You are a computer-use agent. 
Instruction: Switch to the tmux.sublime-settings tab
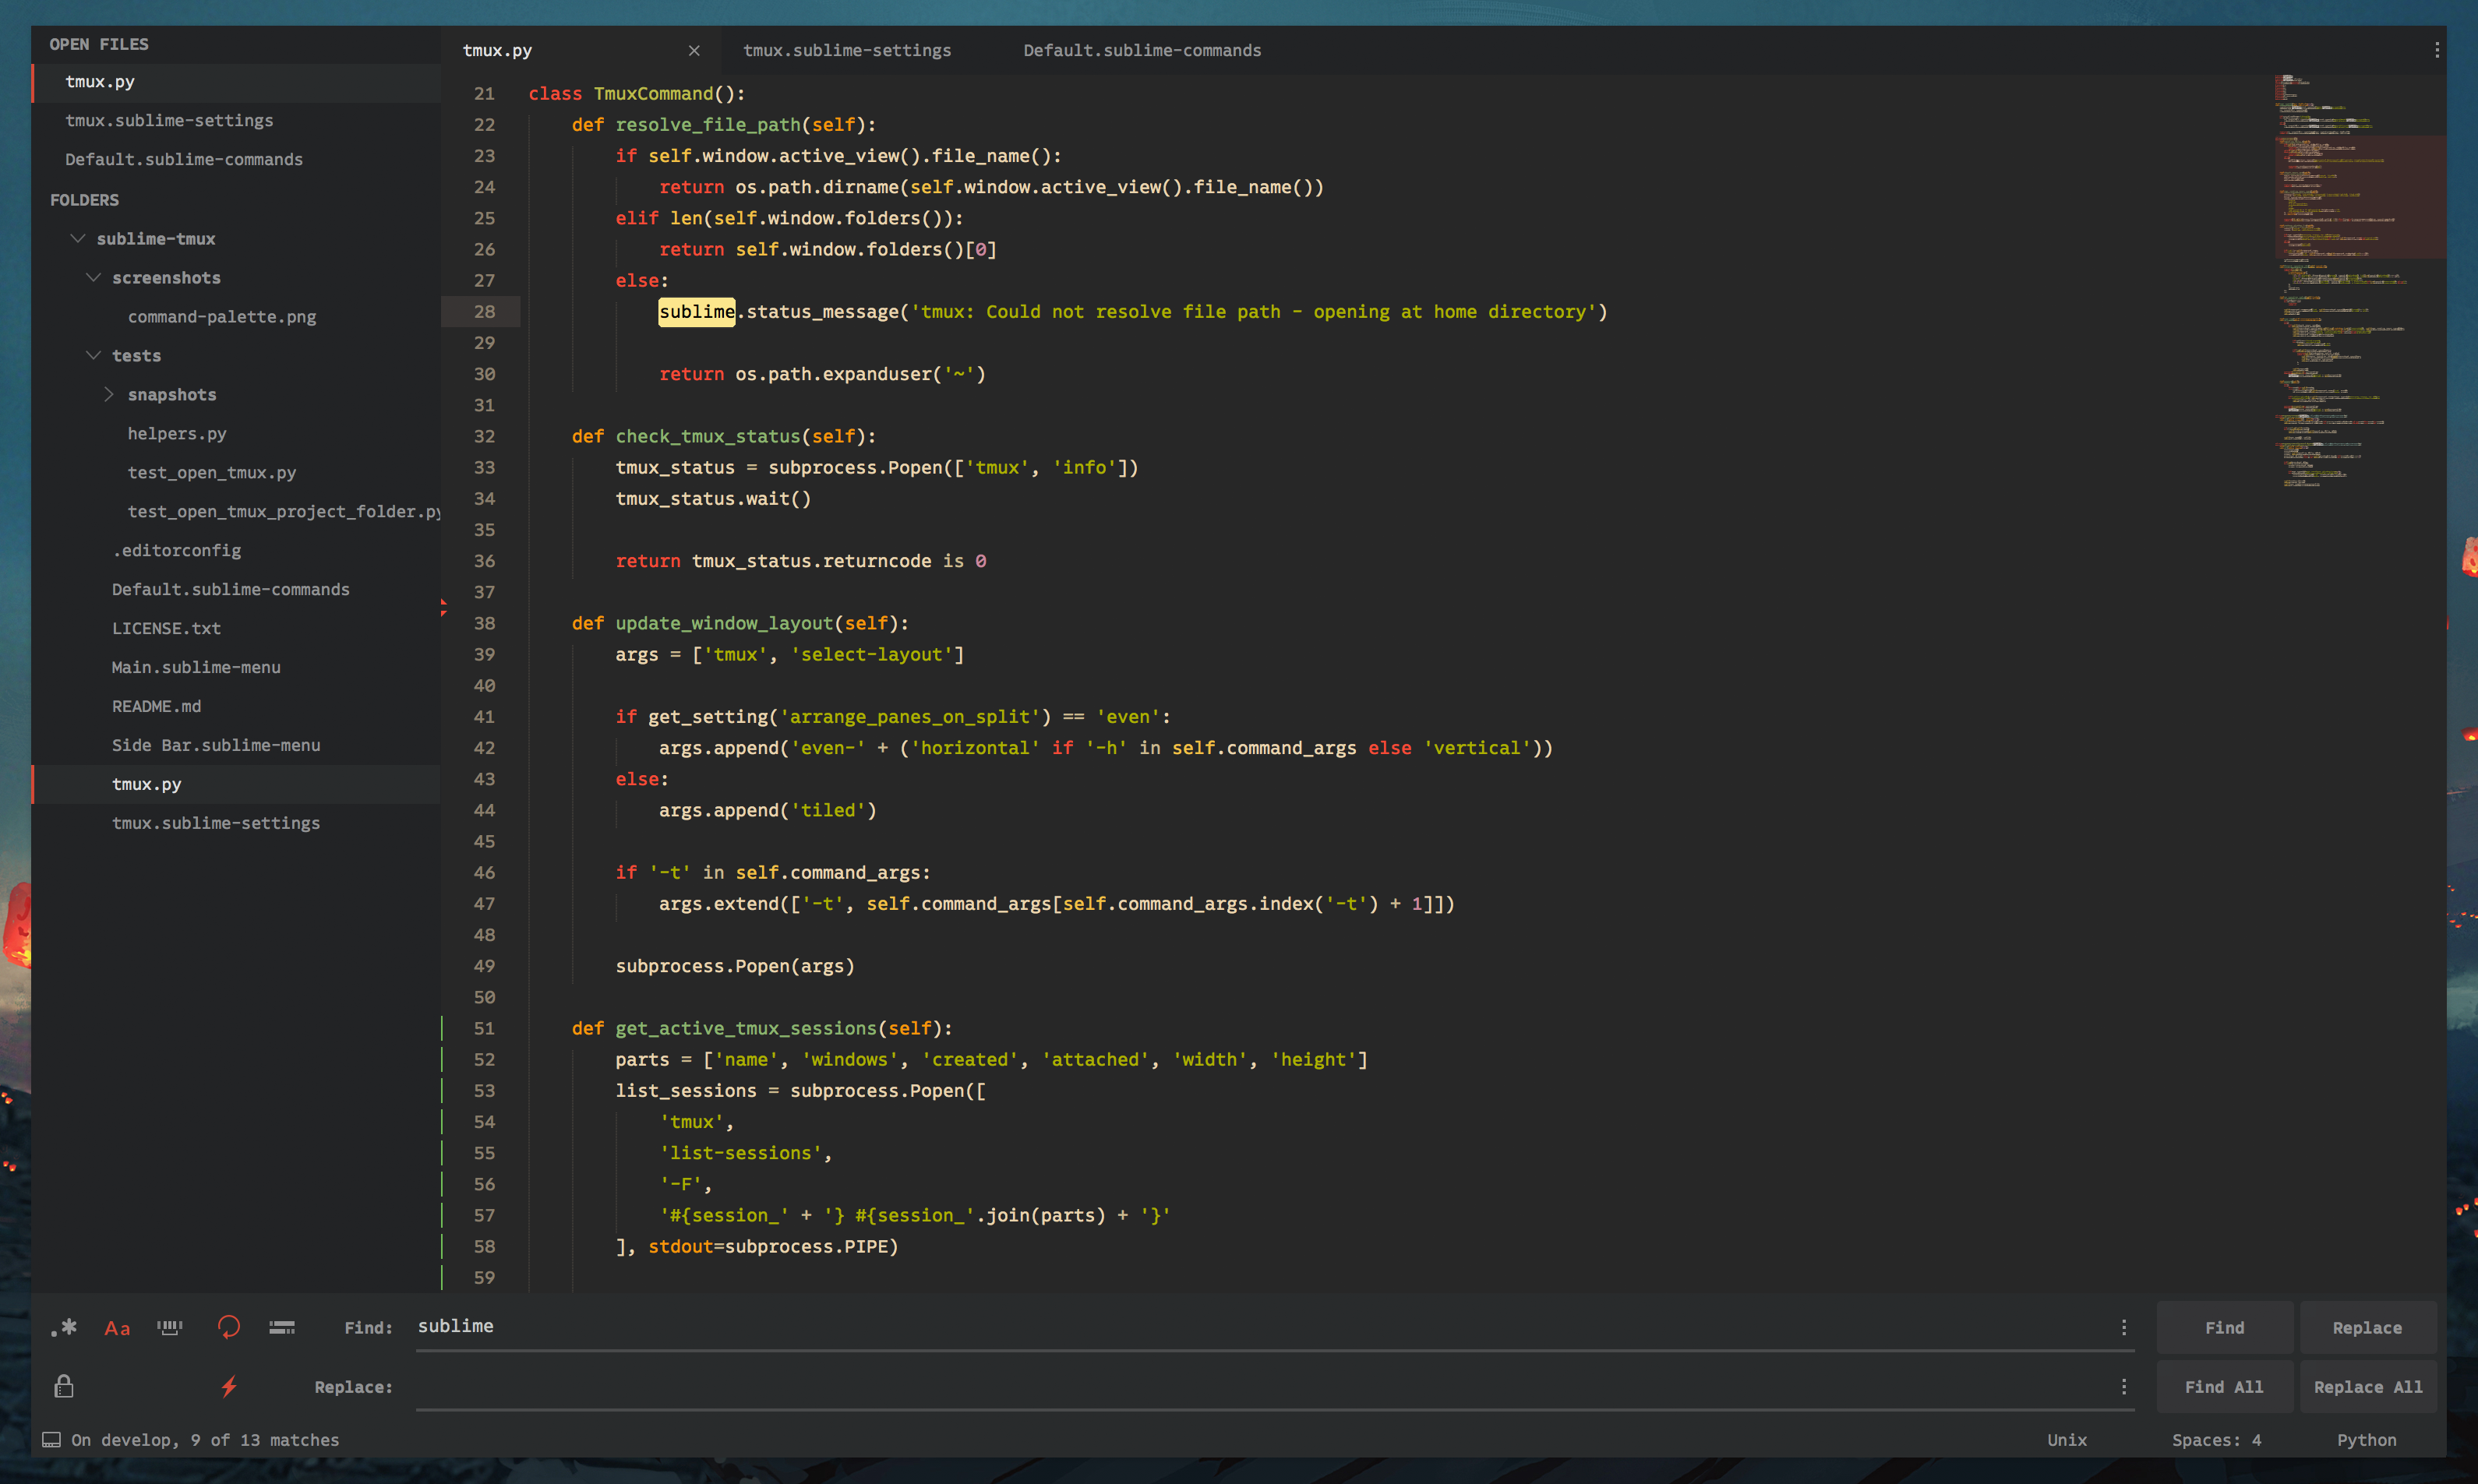[847, 50]
